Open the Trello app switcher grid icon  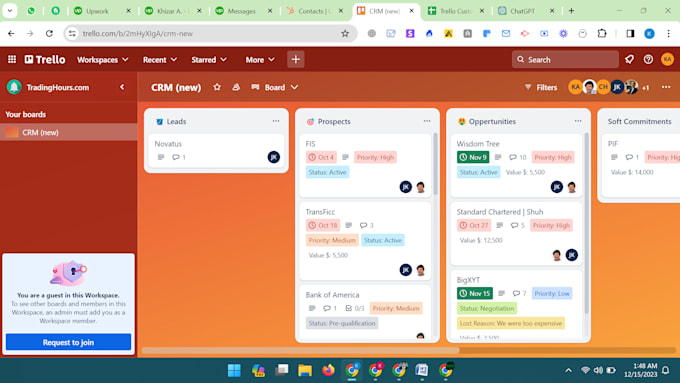[12, 59]
